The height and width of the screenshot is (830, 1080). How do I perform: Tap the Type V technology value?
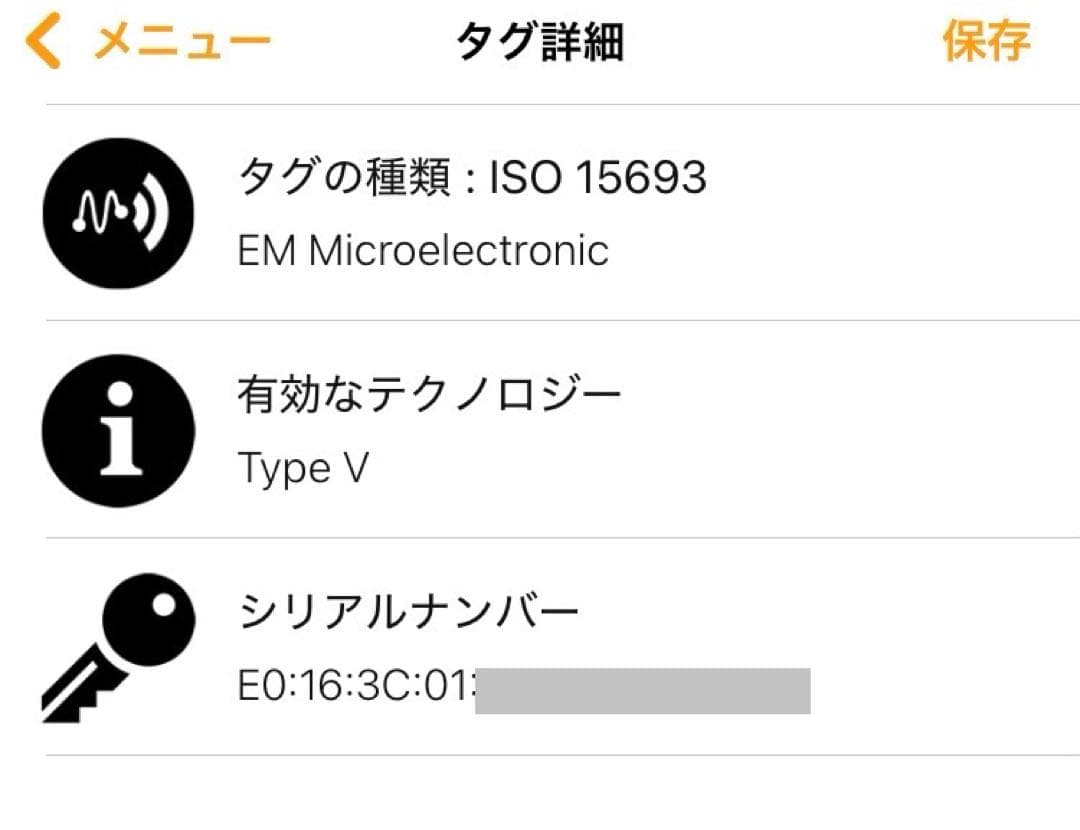pyautogui.click(x=303, y=468)
